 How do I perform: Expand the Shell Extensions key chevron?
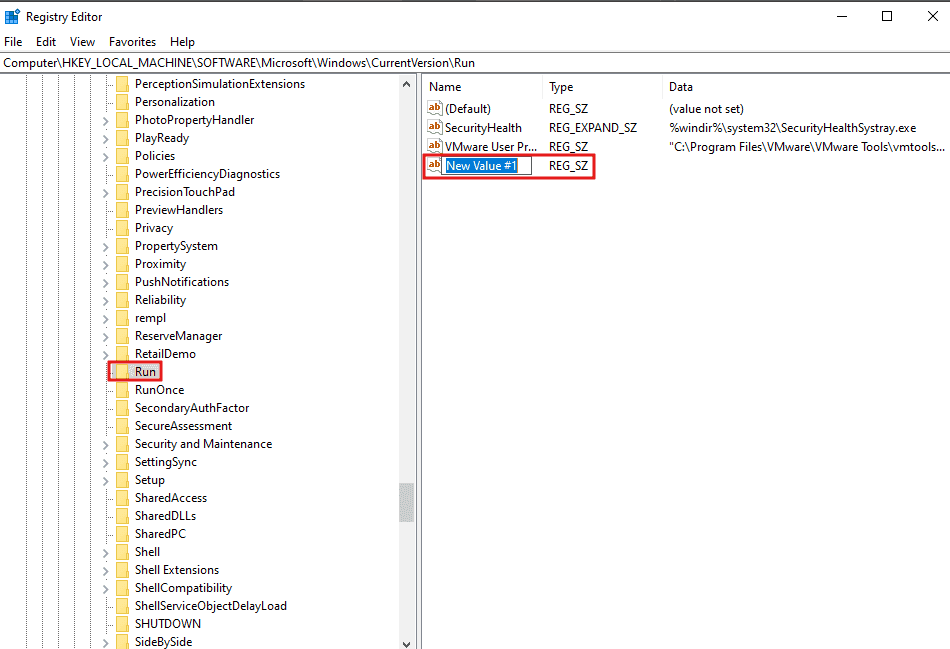(x=105, y=571)
